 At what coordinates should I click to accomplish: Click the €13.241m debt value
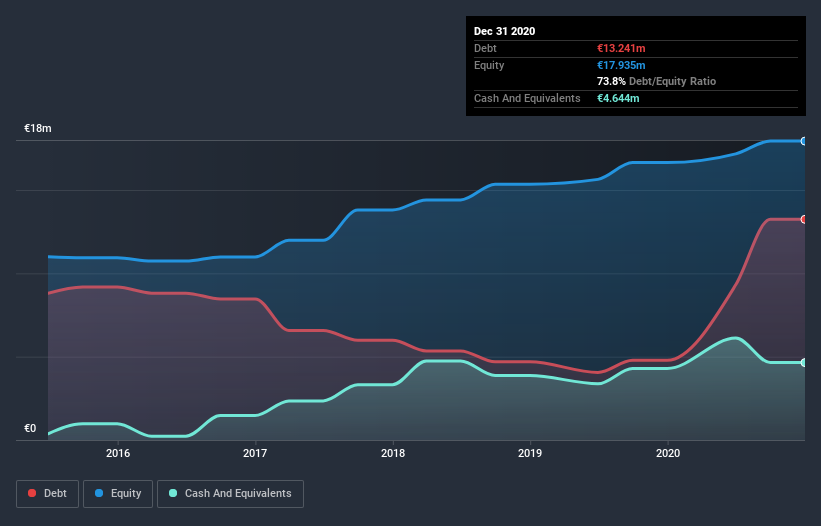click(x=621, y=48)
